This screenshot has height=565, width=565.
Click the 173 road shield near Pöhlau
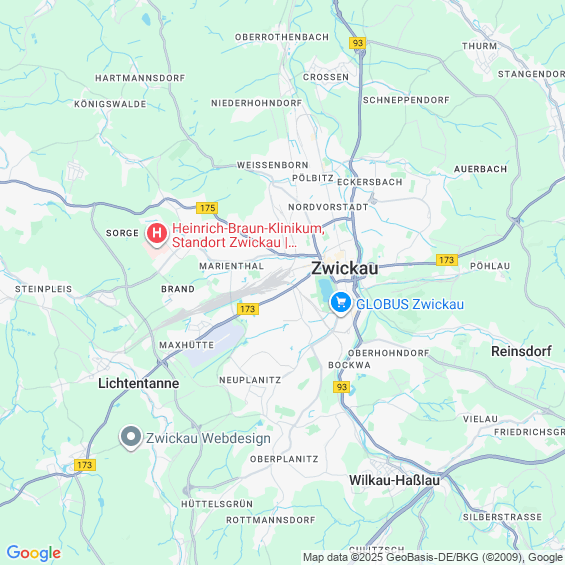[447, 260]
